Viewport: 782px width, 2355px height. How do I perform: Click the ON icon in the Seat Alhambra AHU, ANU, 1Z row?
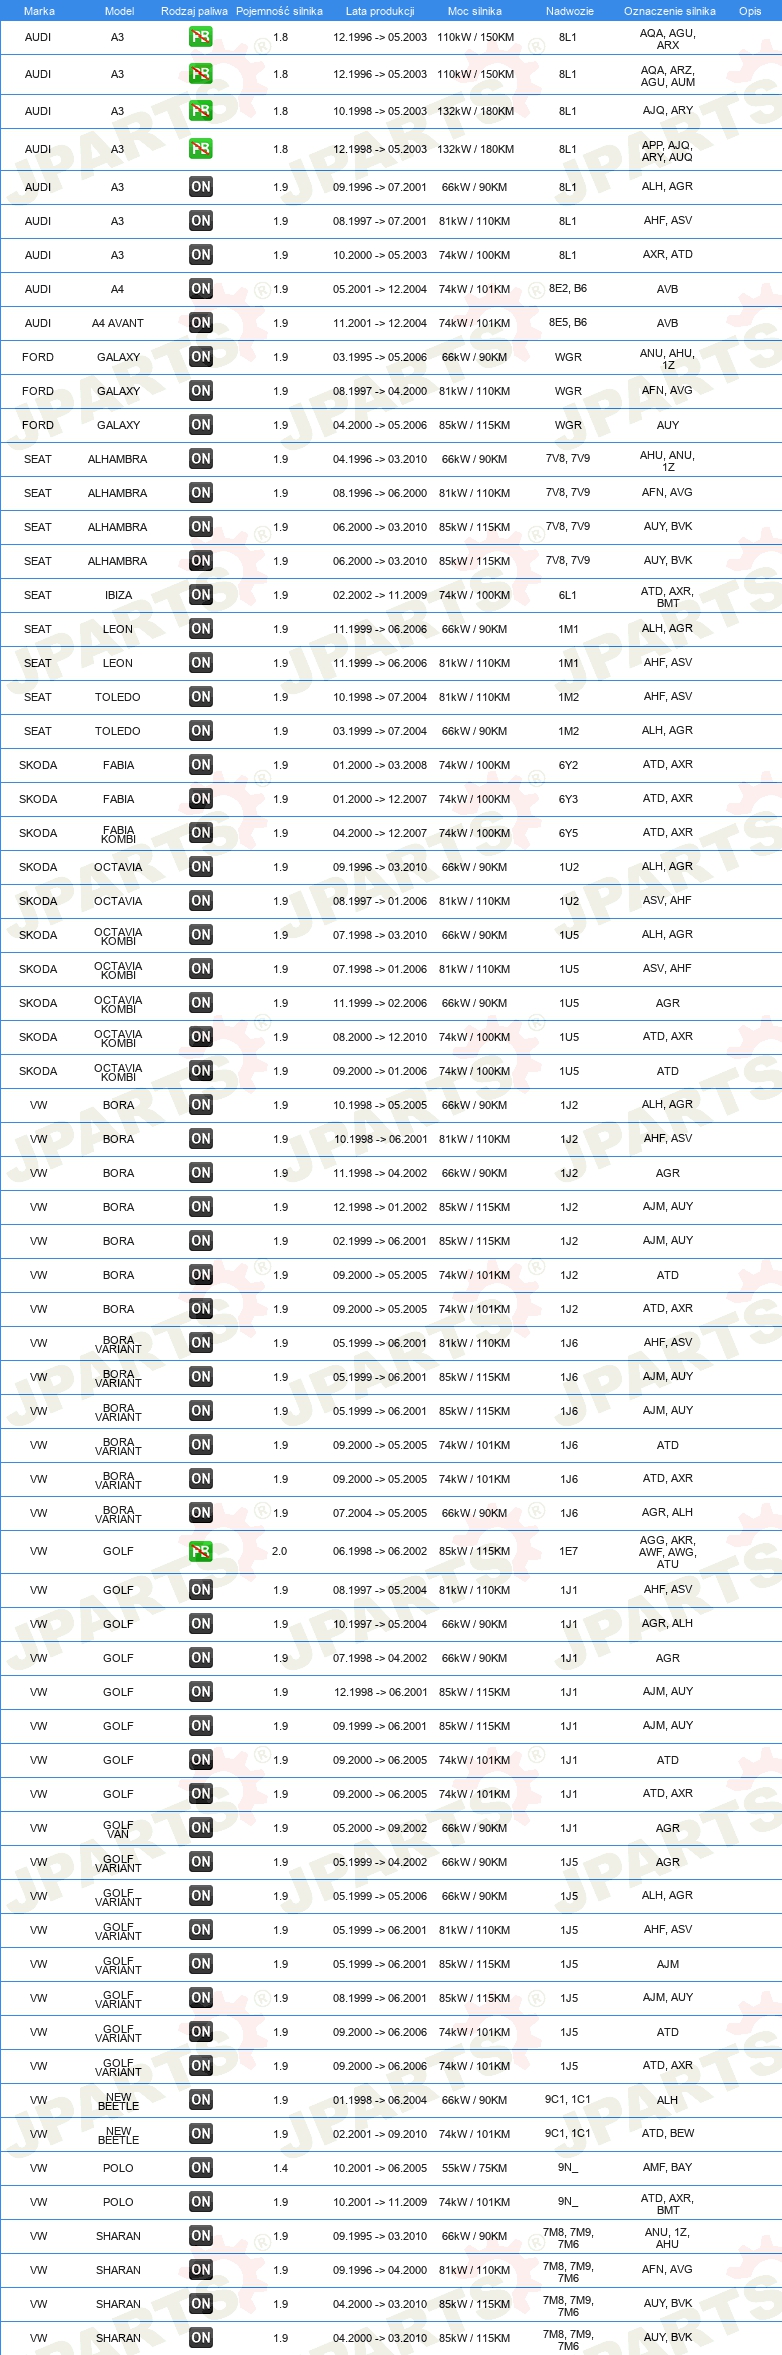click(x=200, y=459)
